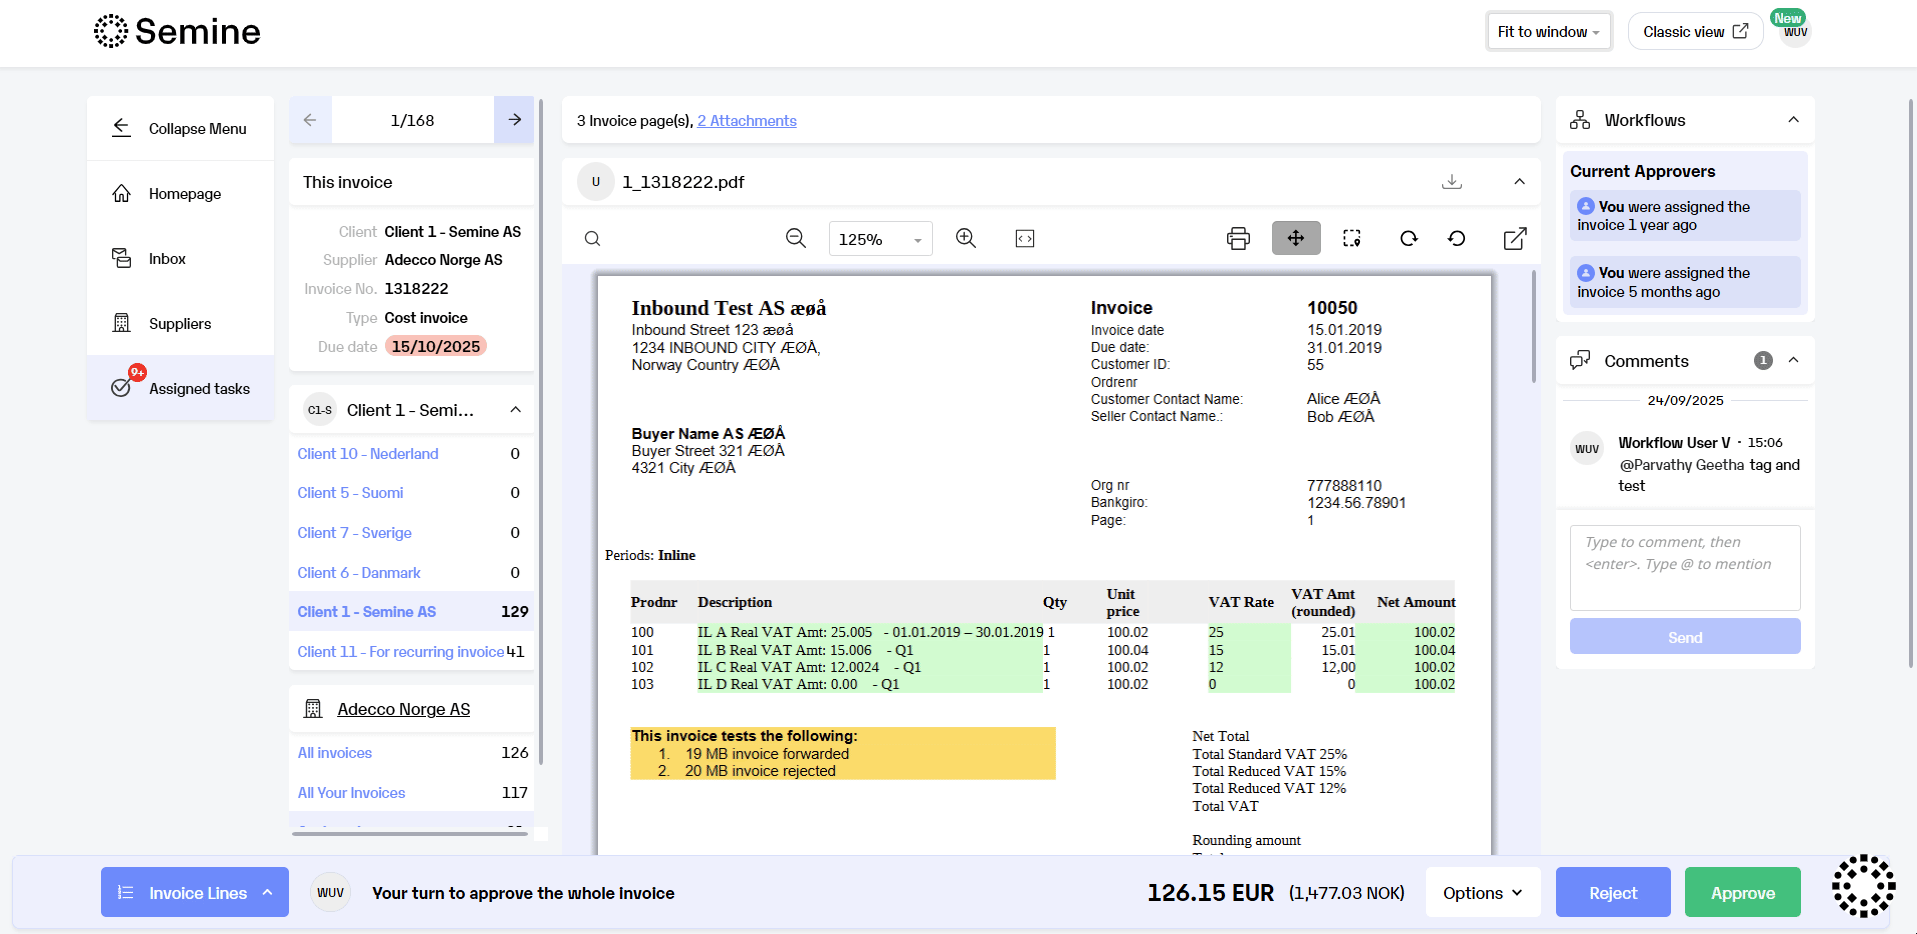This screenshot has width=1917, height=934.
Task: Collapse the Comments panel
Action: point(1792,360)
